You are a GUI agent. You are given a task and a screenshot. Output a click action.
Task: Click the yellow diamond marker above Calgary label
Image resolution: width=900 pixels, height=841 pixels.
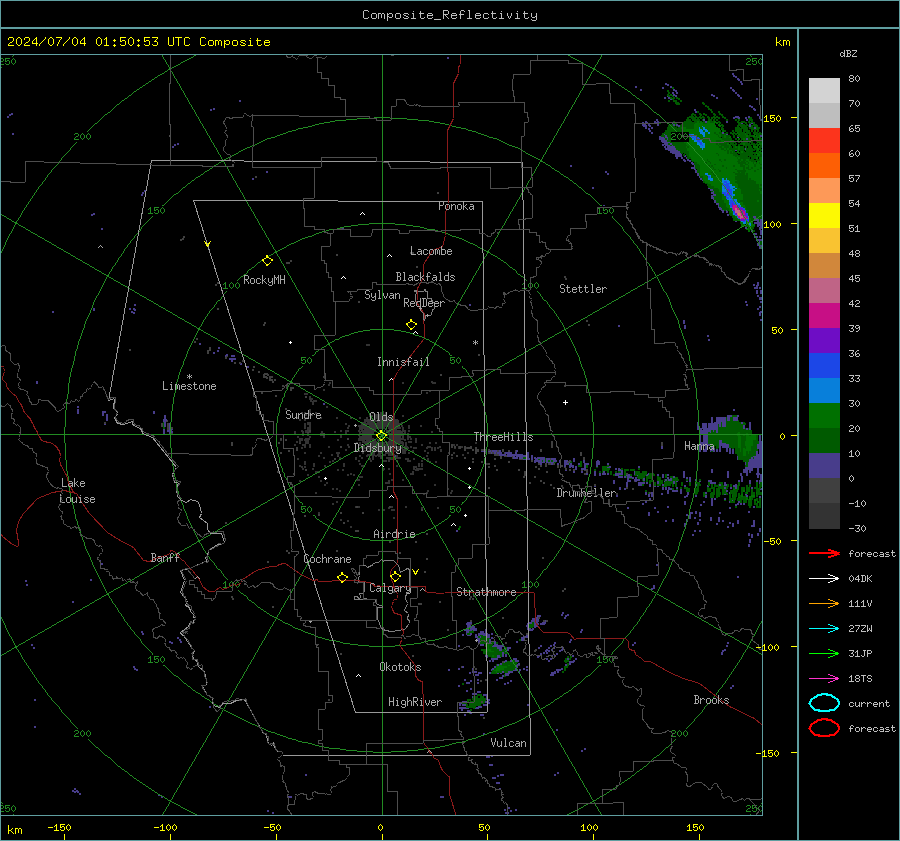coord(395,576)
